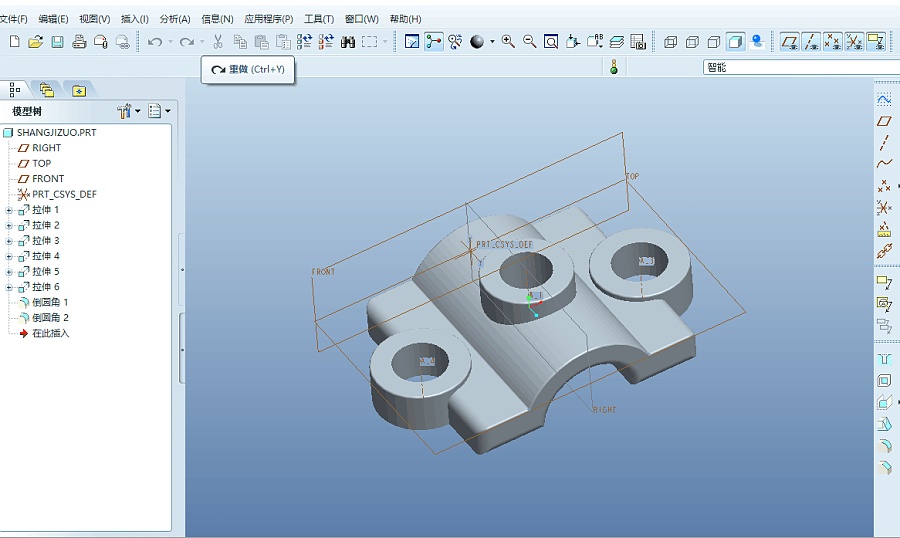Click the Round tool in right toolbar
The width and height of the screenshot is (900, 538).
(884, 446)
